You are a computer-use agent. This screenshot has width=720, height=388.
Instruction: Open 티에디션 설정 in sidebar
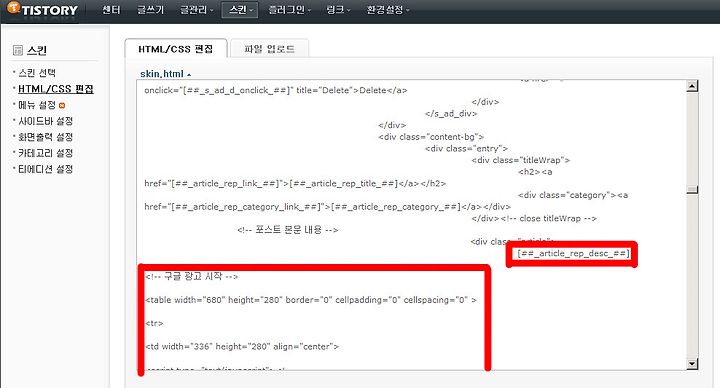pos(45,169)
